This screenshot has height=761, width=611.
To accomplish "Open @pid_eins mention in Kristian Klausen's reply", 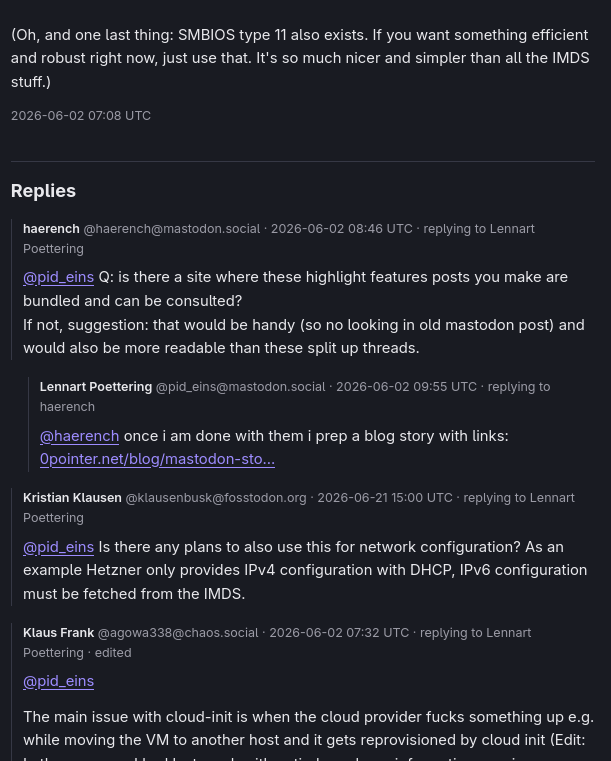I will [x=58, y=547].
